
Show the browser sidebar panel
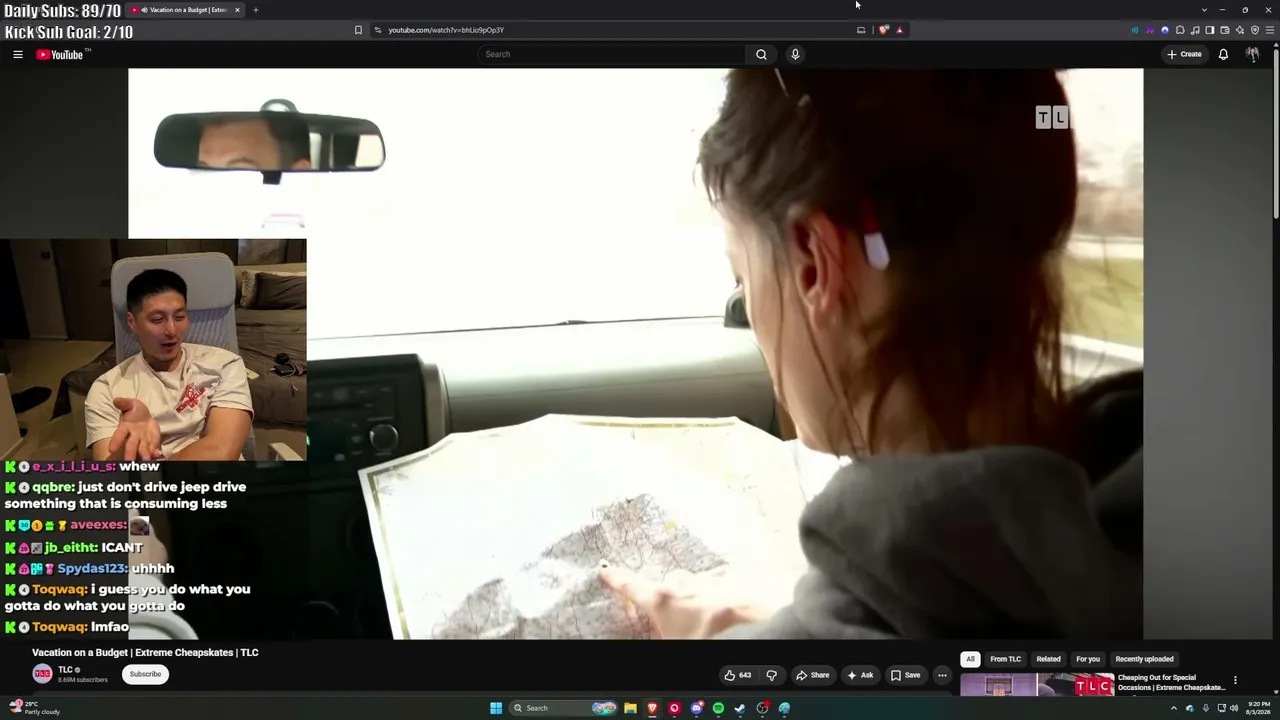click(x=1210, y=30)
